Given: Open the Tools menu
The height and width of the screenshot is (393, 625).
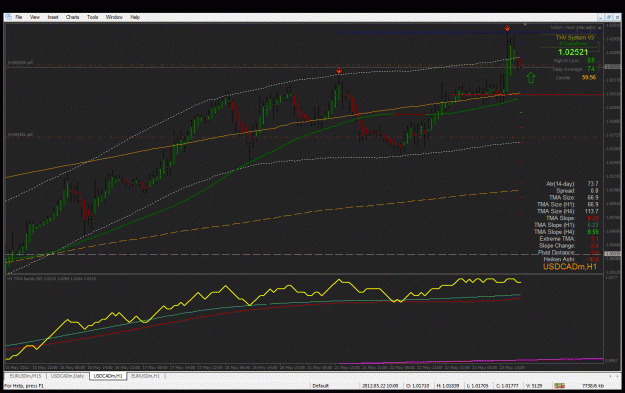Looking at the screenshot, I should pos(92,17).
